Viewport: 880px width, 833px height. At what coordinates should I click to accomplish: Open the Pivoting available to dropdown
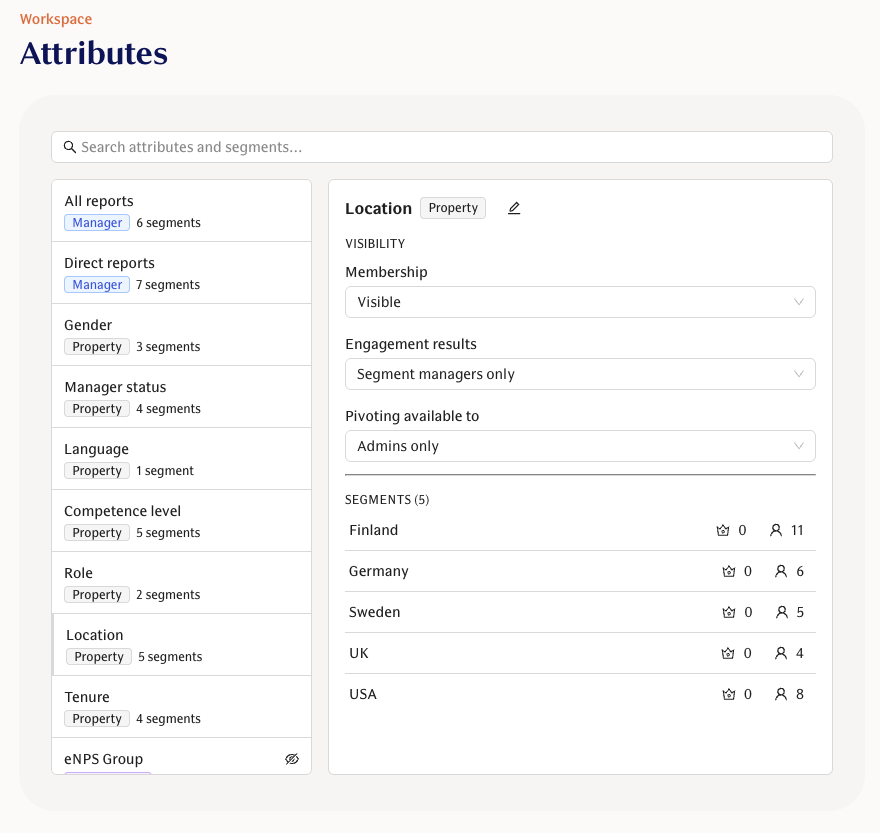click(580, 446)
